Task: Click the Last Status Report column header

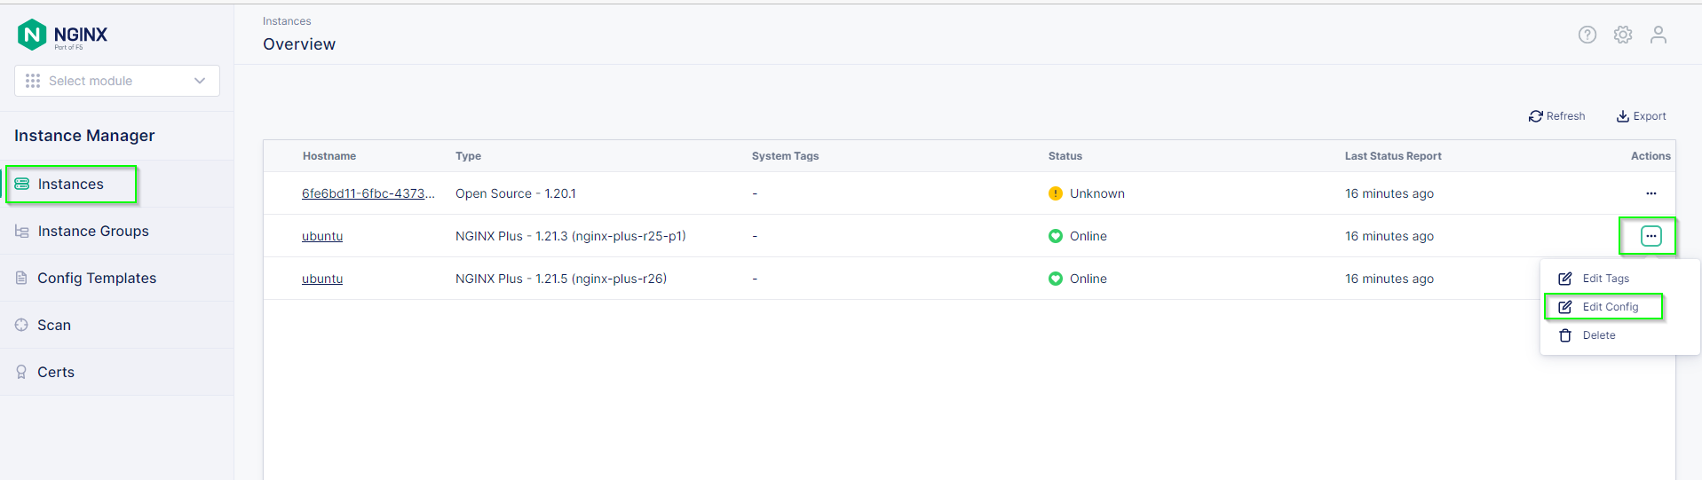Action: [1393, 156]
